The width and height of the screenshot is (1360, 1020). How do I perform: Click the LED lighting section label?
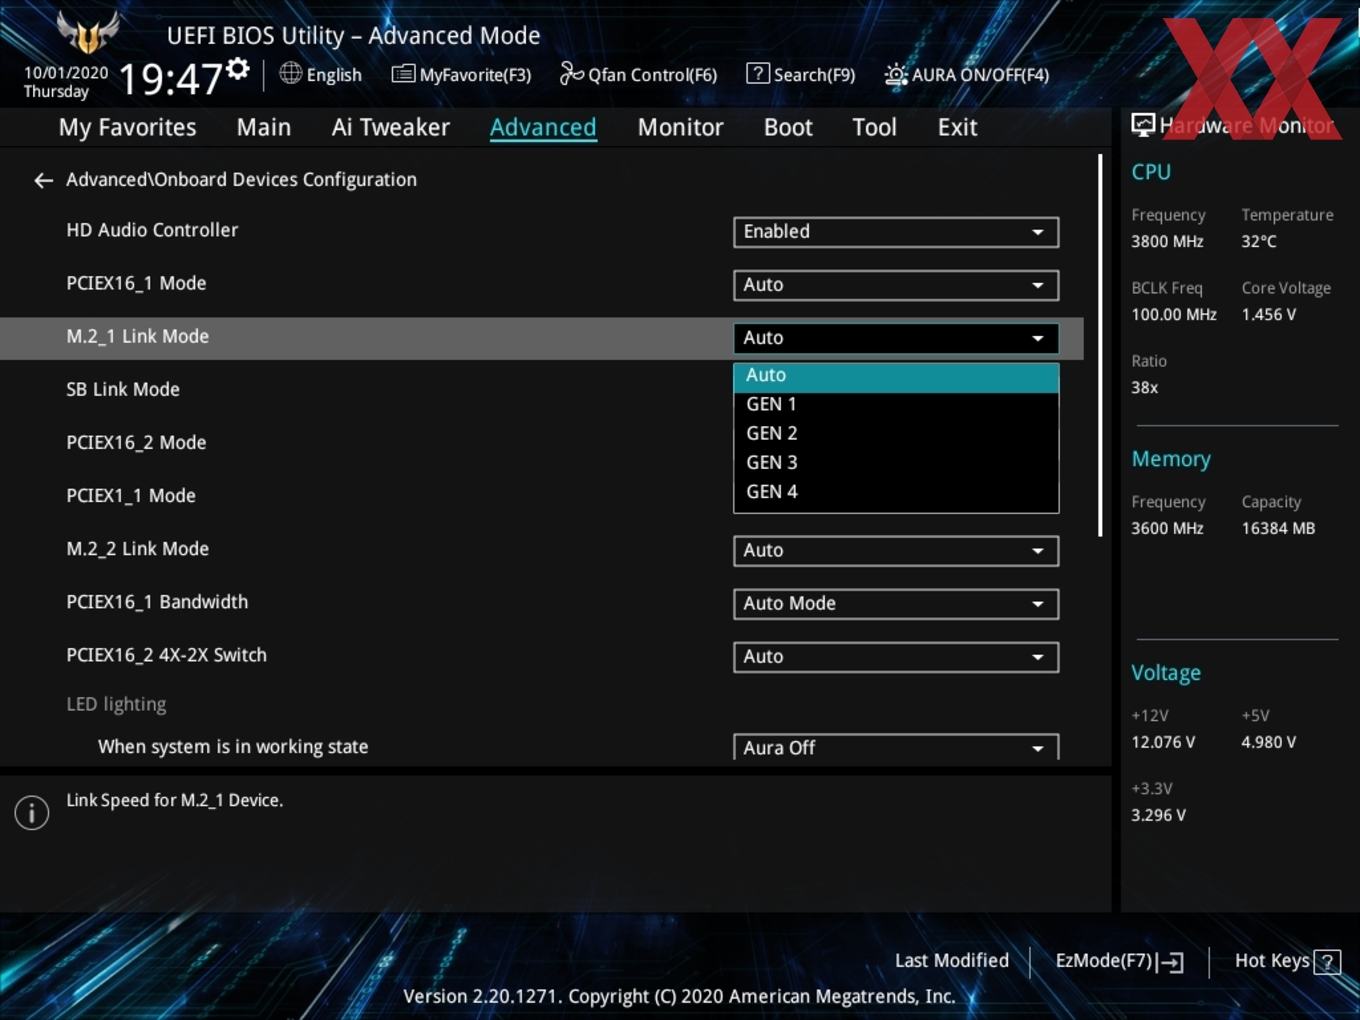click(x=116, y=704)
